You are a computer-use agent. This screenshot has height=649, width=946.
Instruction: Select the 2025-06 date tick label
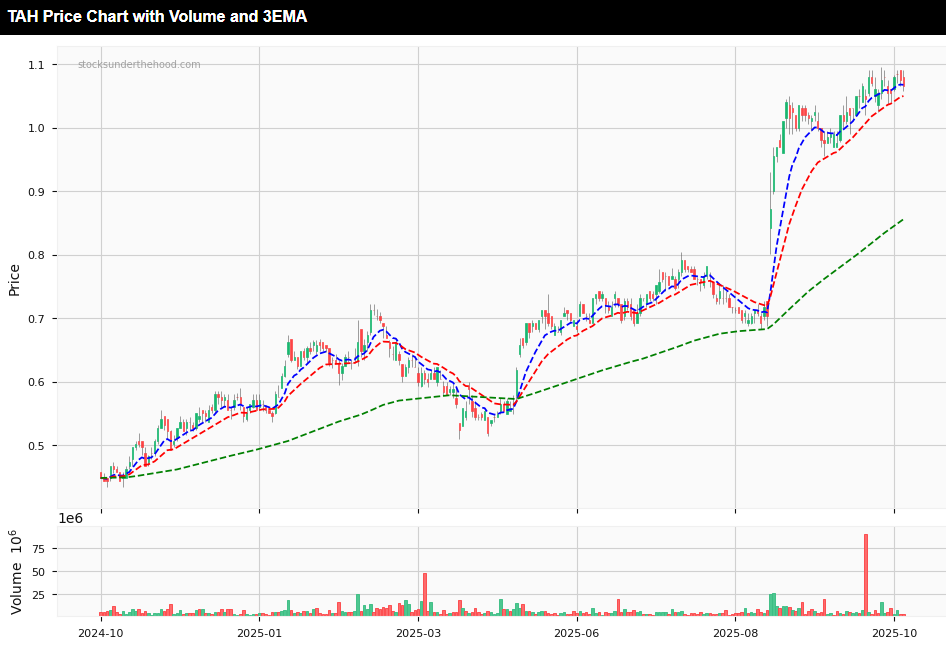pos(579,633)
